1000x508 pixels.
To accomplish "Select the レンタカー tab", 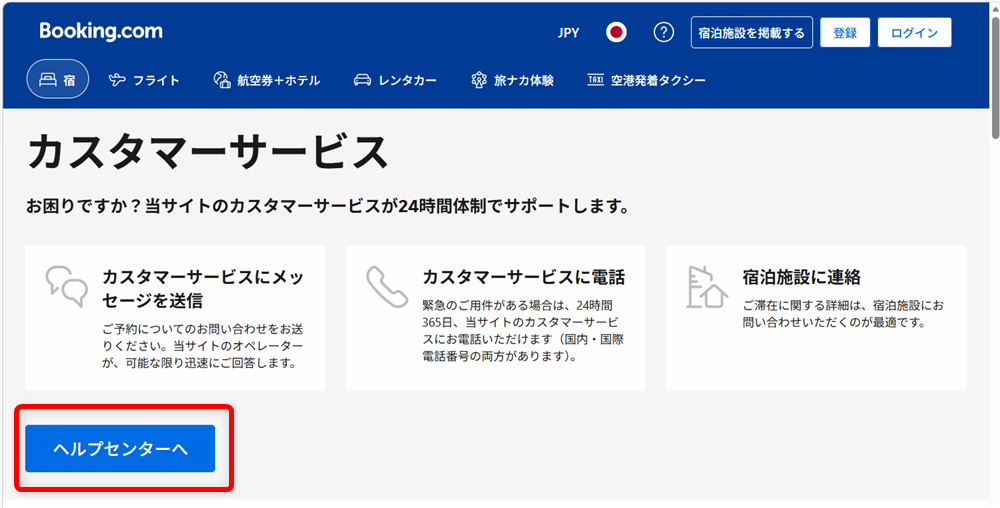I will click(x=395, y=80).
